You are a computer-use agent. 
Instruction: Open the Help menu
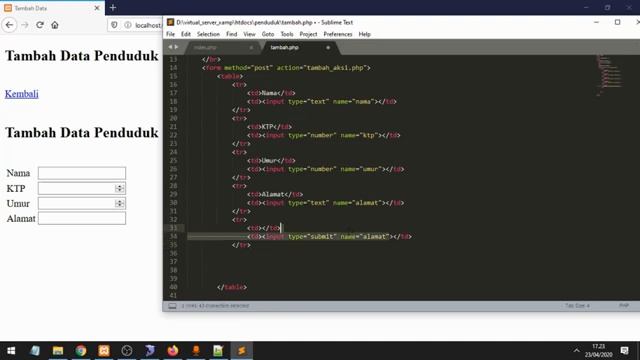point(364,34)
